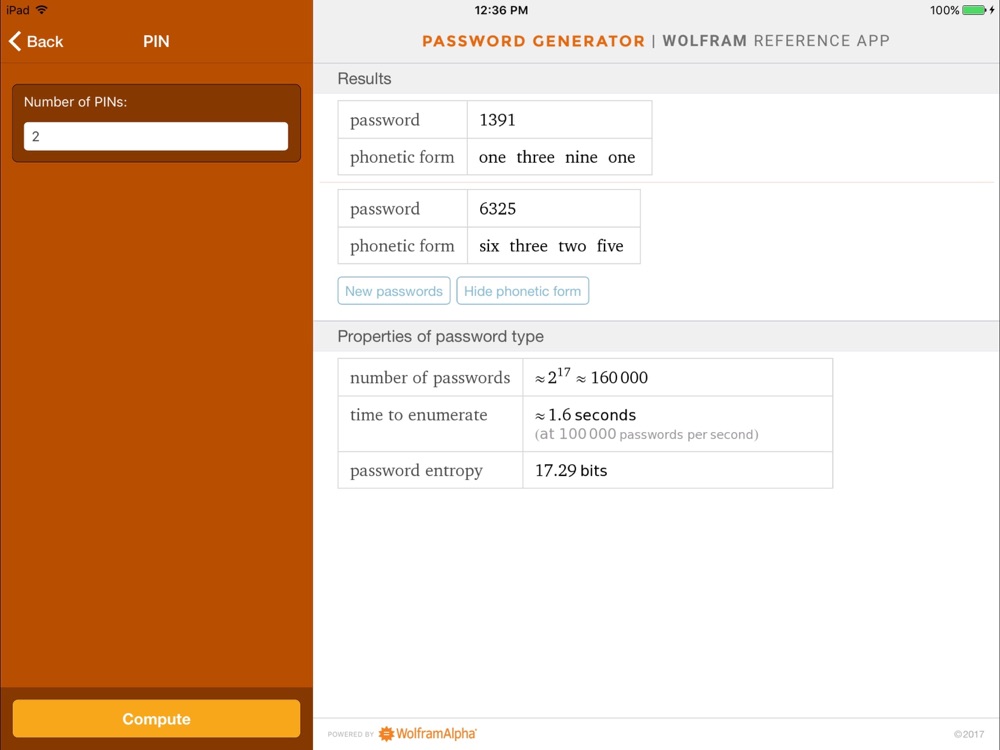Generate new passwords
The width and height of the screenshot is (1000, 750).
point(393,291)
